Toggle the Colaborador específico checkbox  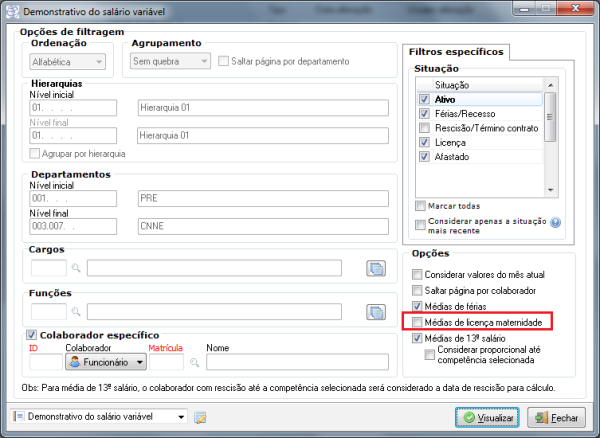(x=32, y=335)
